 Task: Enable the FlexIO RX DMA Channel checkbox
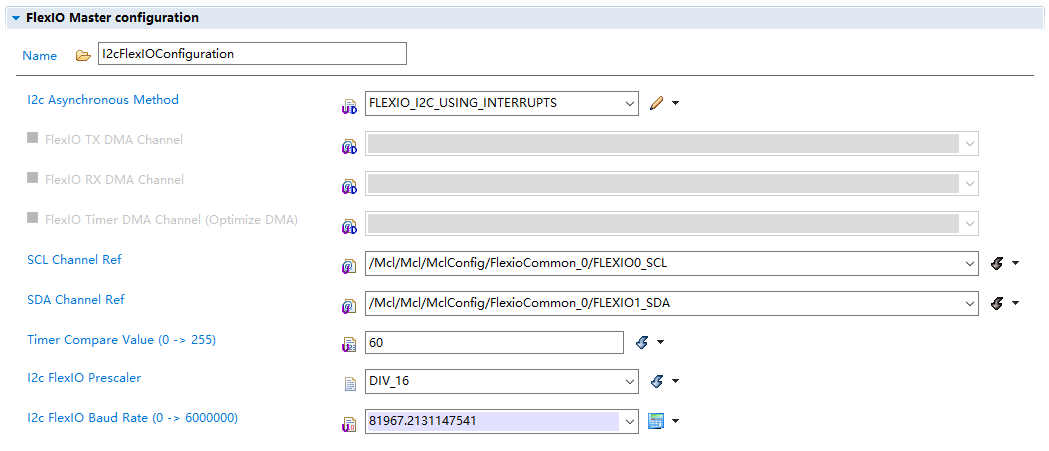(32, 178)
